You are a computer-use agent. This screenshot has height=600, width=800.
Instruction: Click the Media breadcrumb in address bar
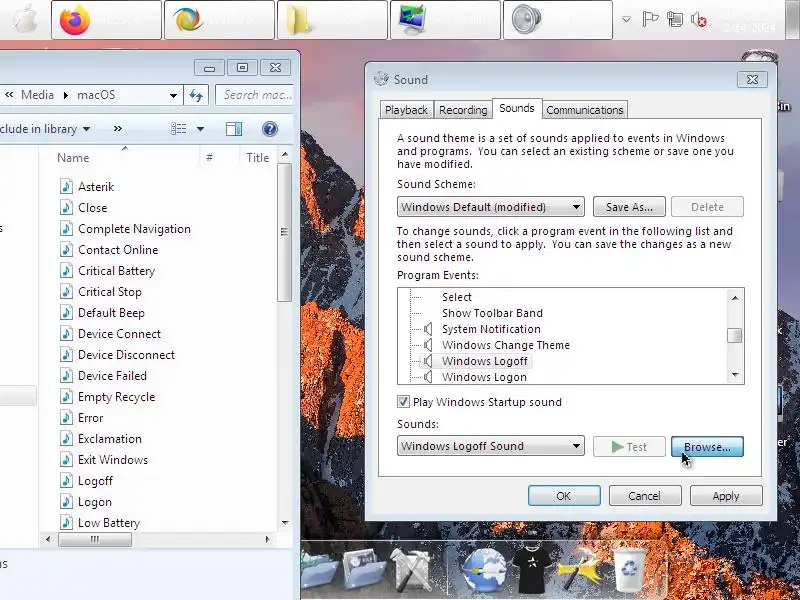click(37, 95)
